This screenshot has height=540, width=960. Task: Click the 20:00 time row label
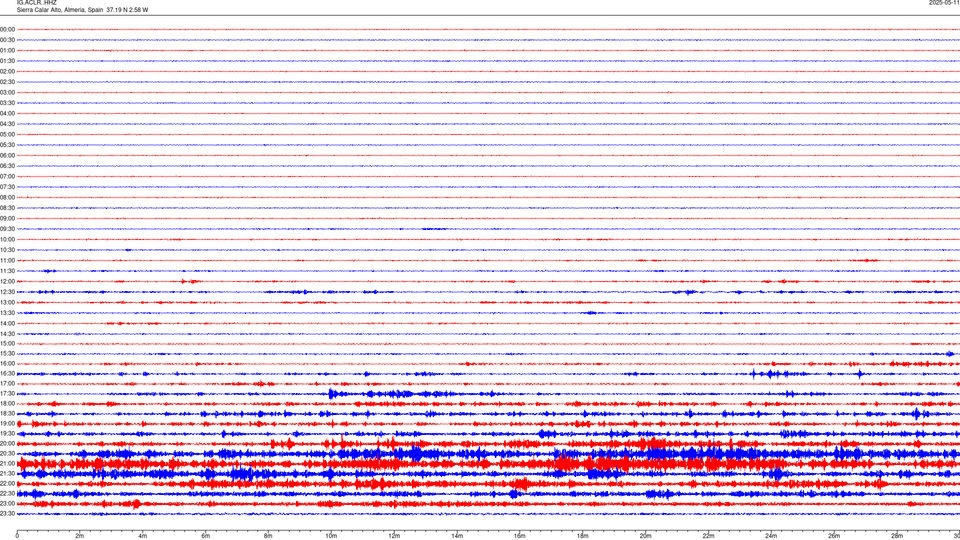[x=7, y=444]
